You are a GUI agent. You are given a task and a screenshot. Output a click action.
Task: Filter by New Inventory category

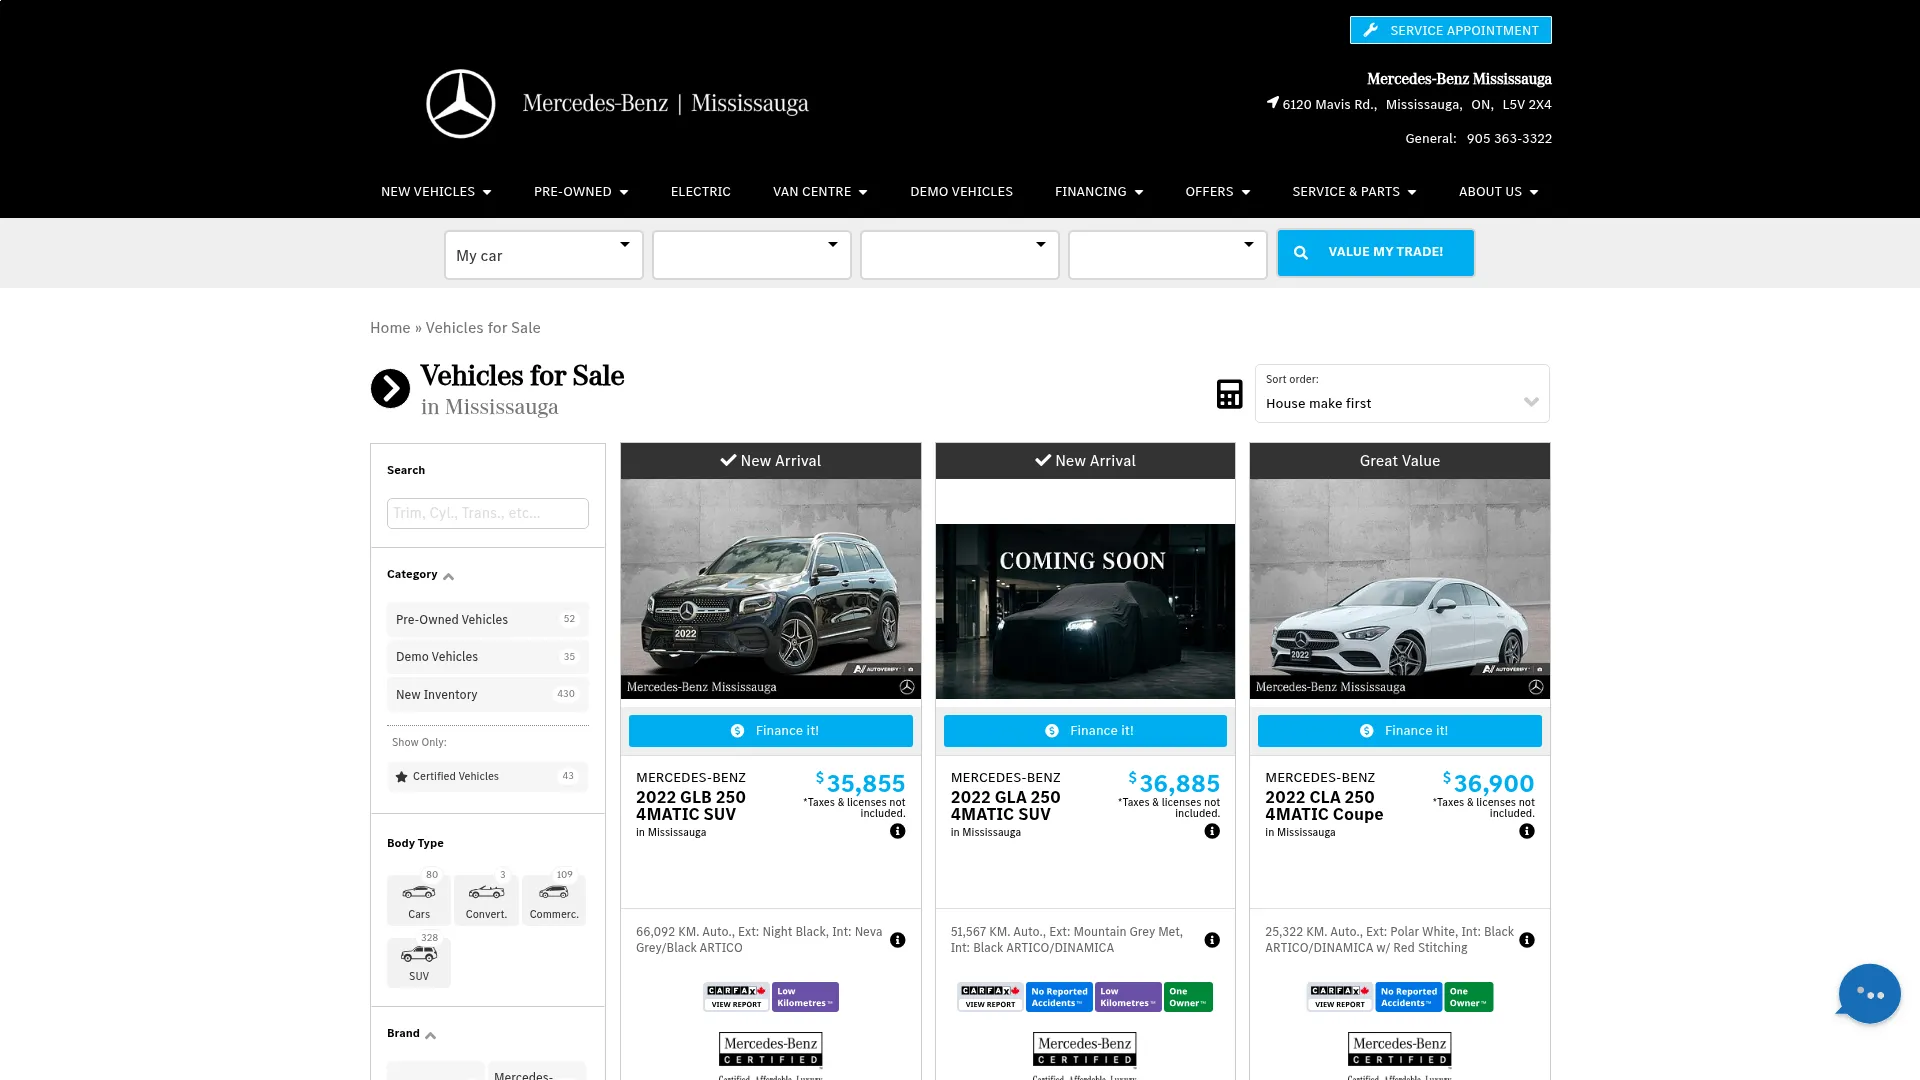tap(487, 695)
